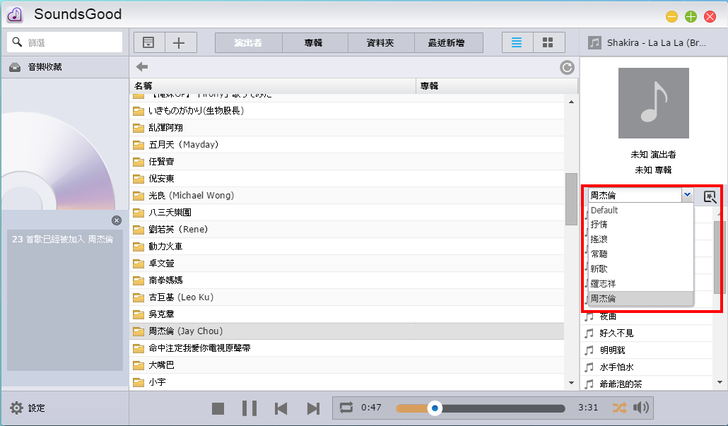
Task: Pause the current song
Action: tap(250, 408)
